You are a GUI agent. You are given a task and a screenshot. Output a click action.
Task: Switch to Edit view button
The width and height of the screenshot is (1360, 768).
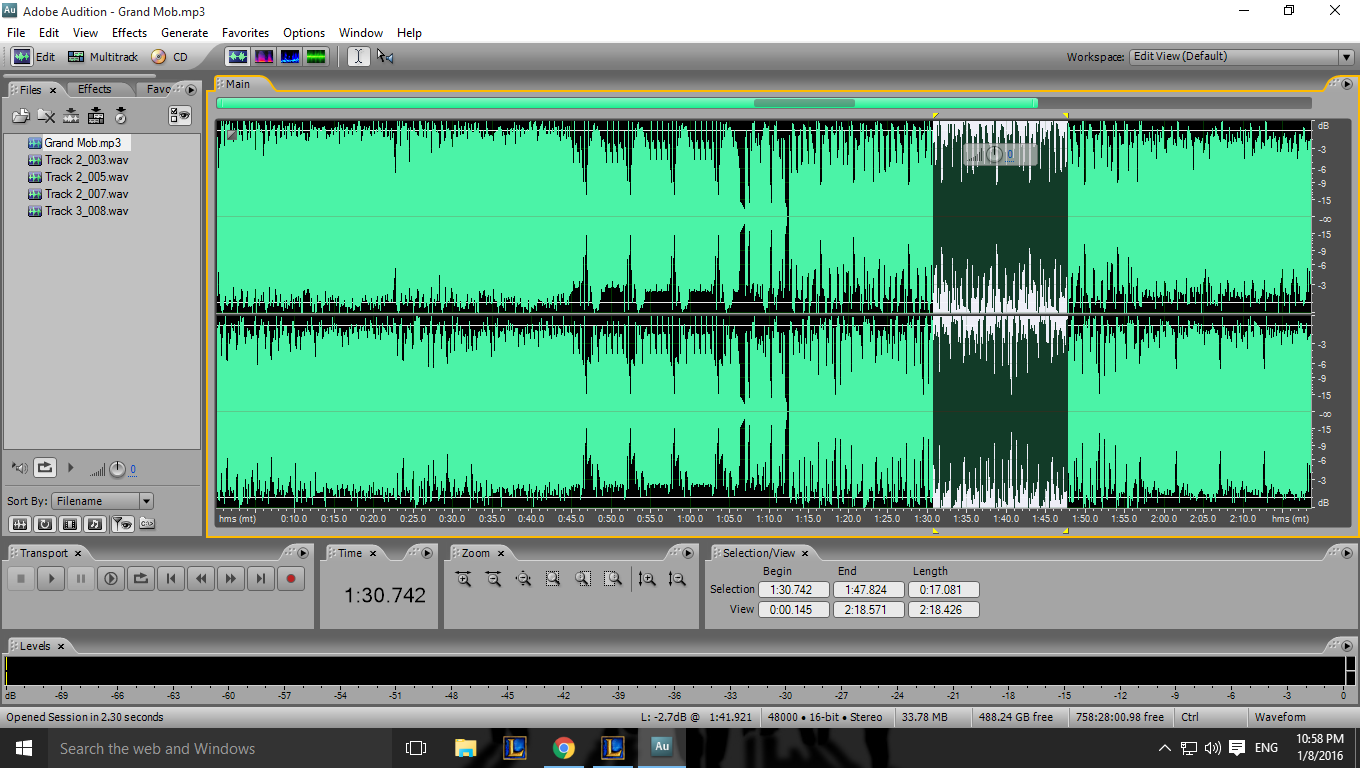(x=34, y=57)
